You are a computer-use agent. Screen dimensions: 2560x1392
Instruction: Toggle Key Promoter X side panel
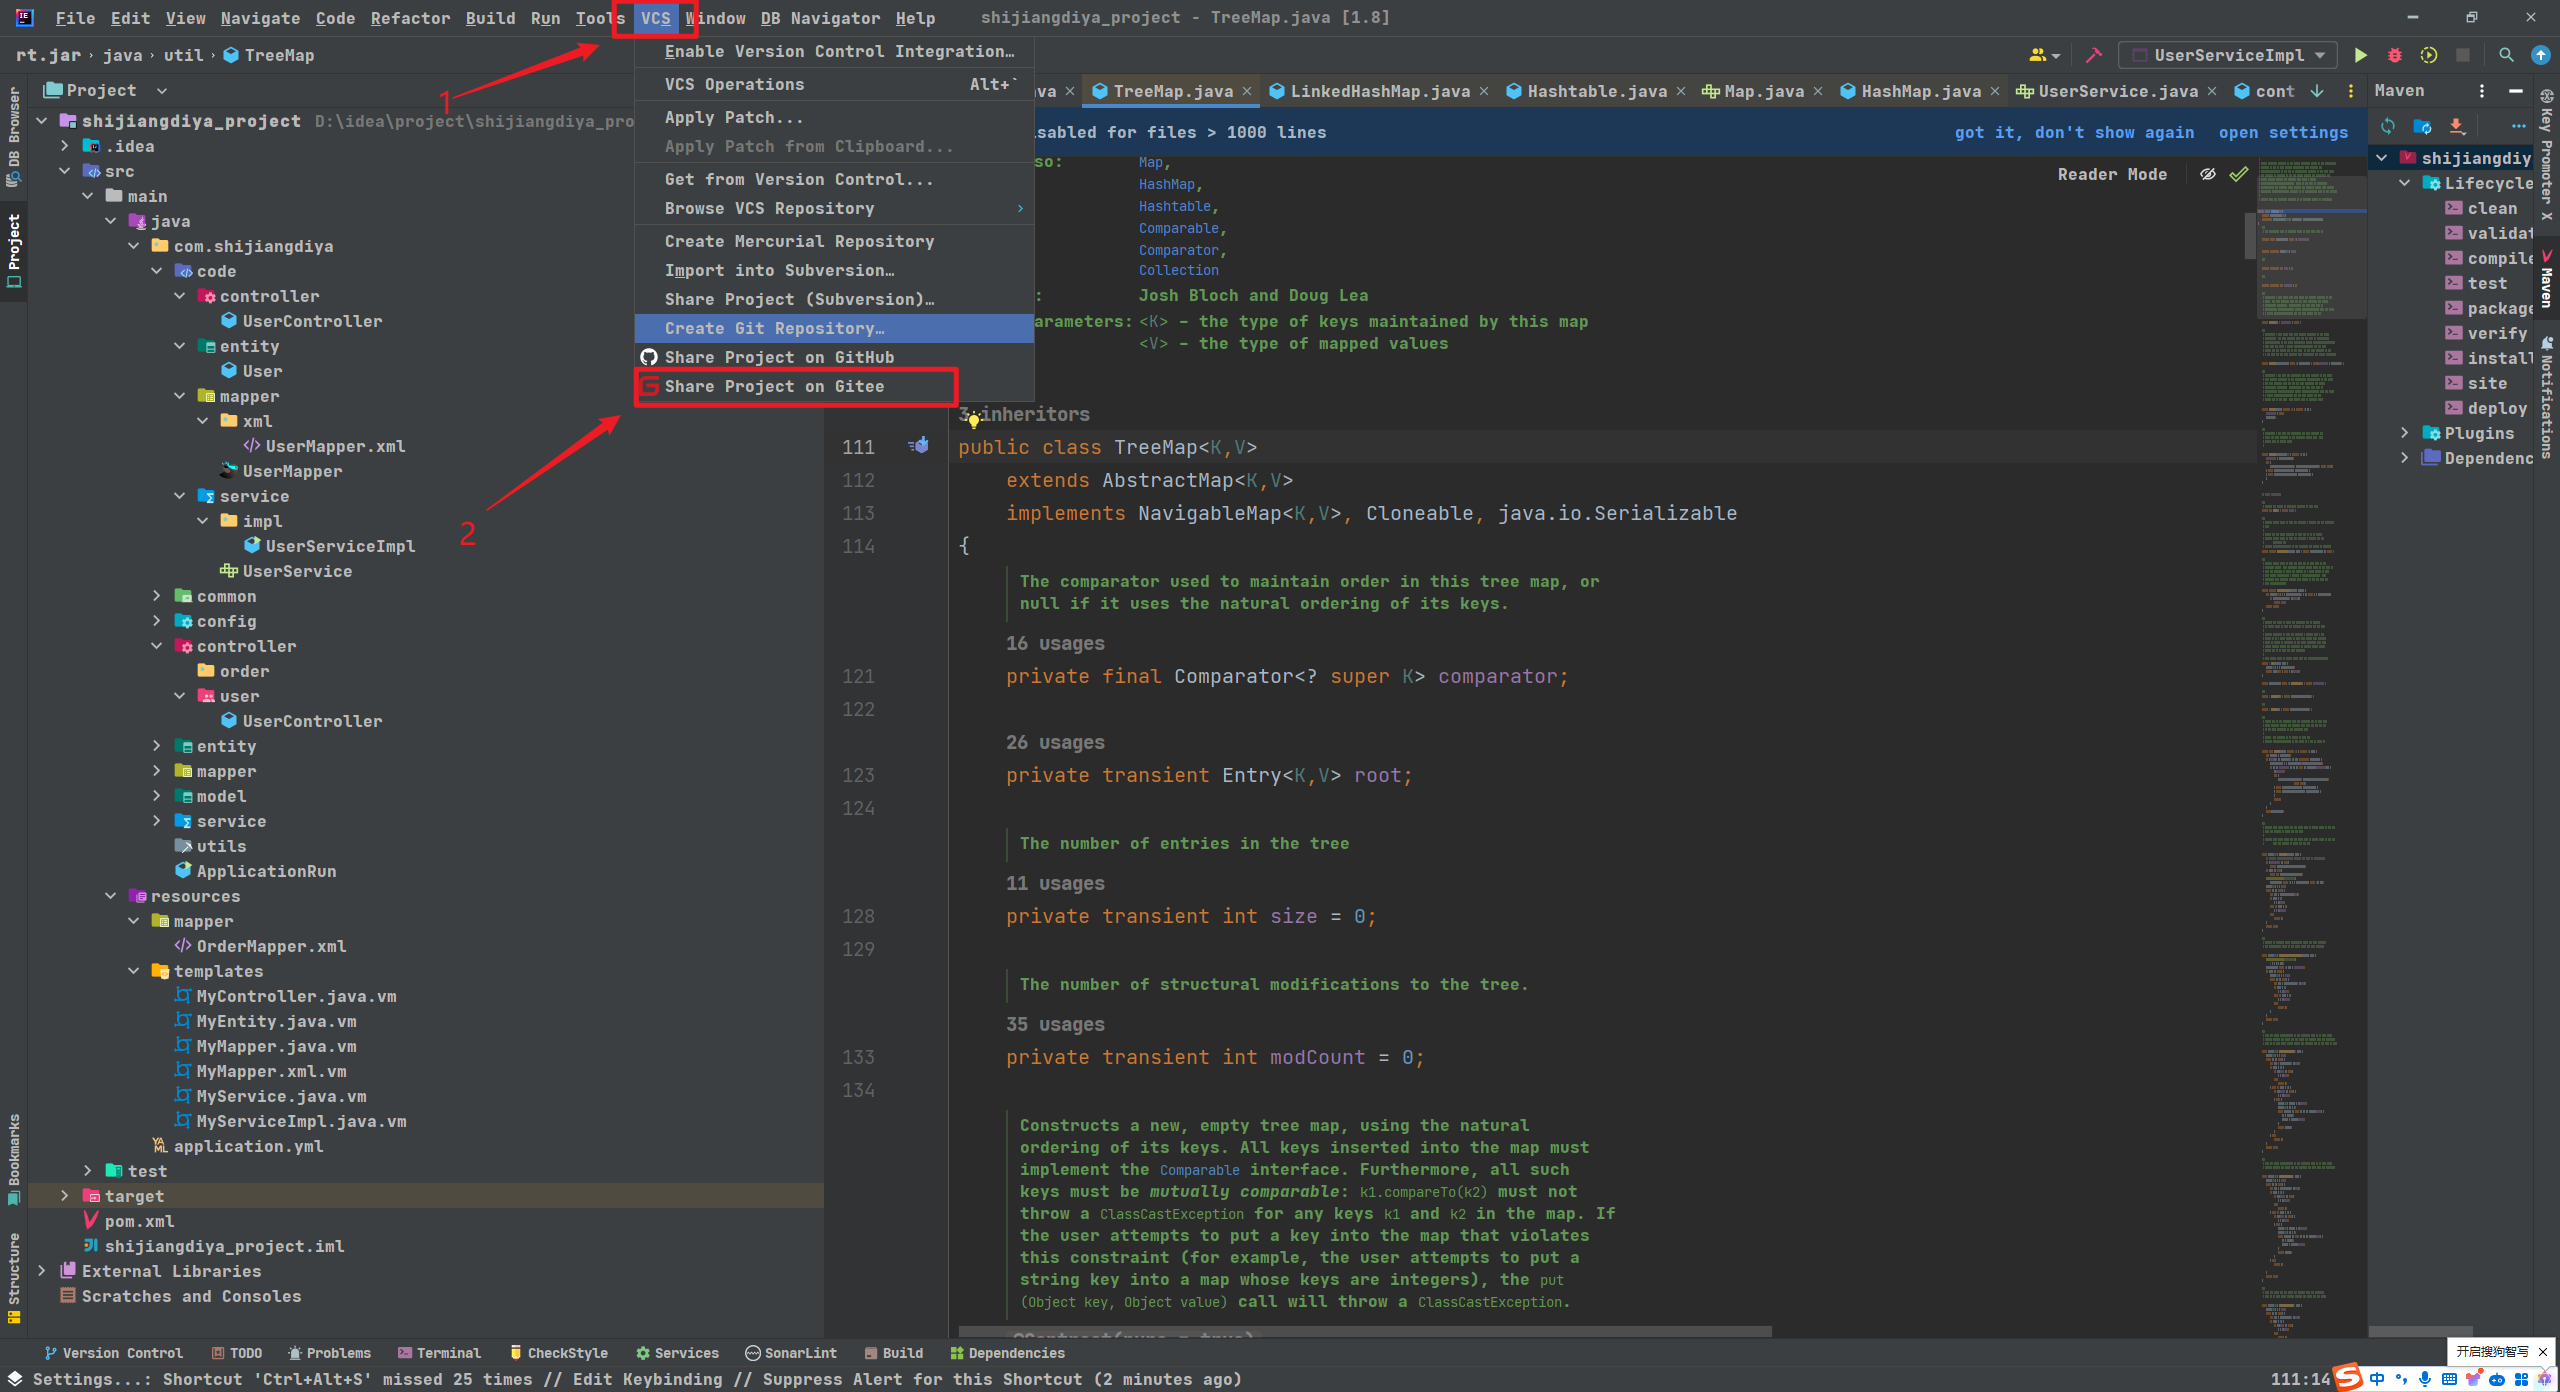pos(2547,155)
